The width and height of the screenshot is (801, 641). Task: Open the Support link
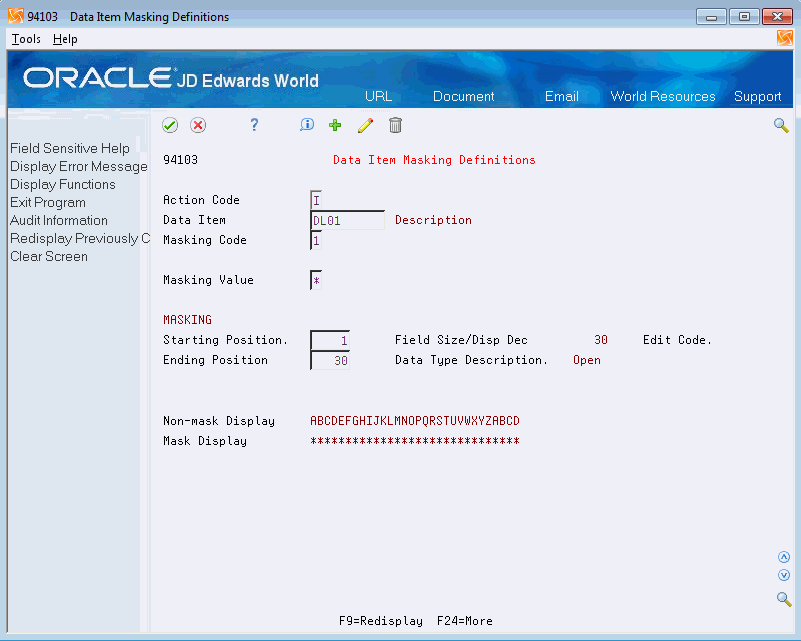(758, 97)
